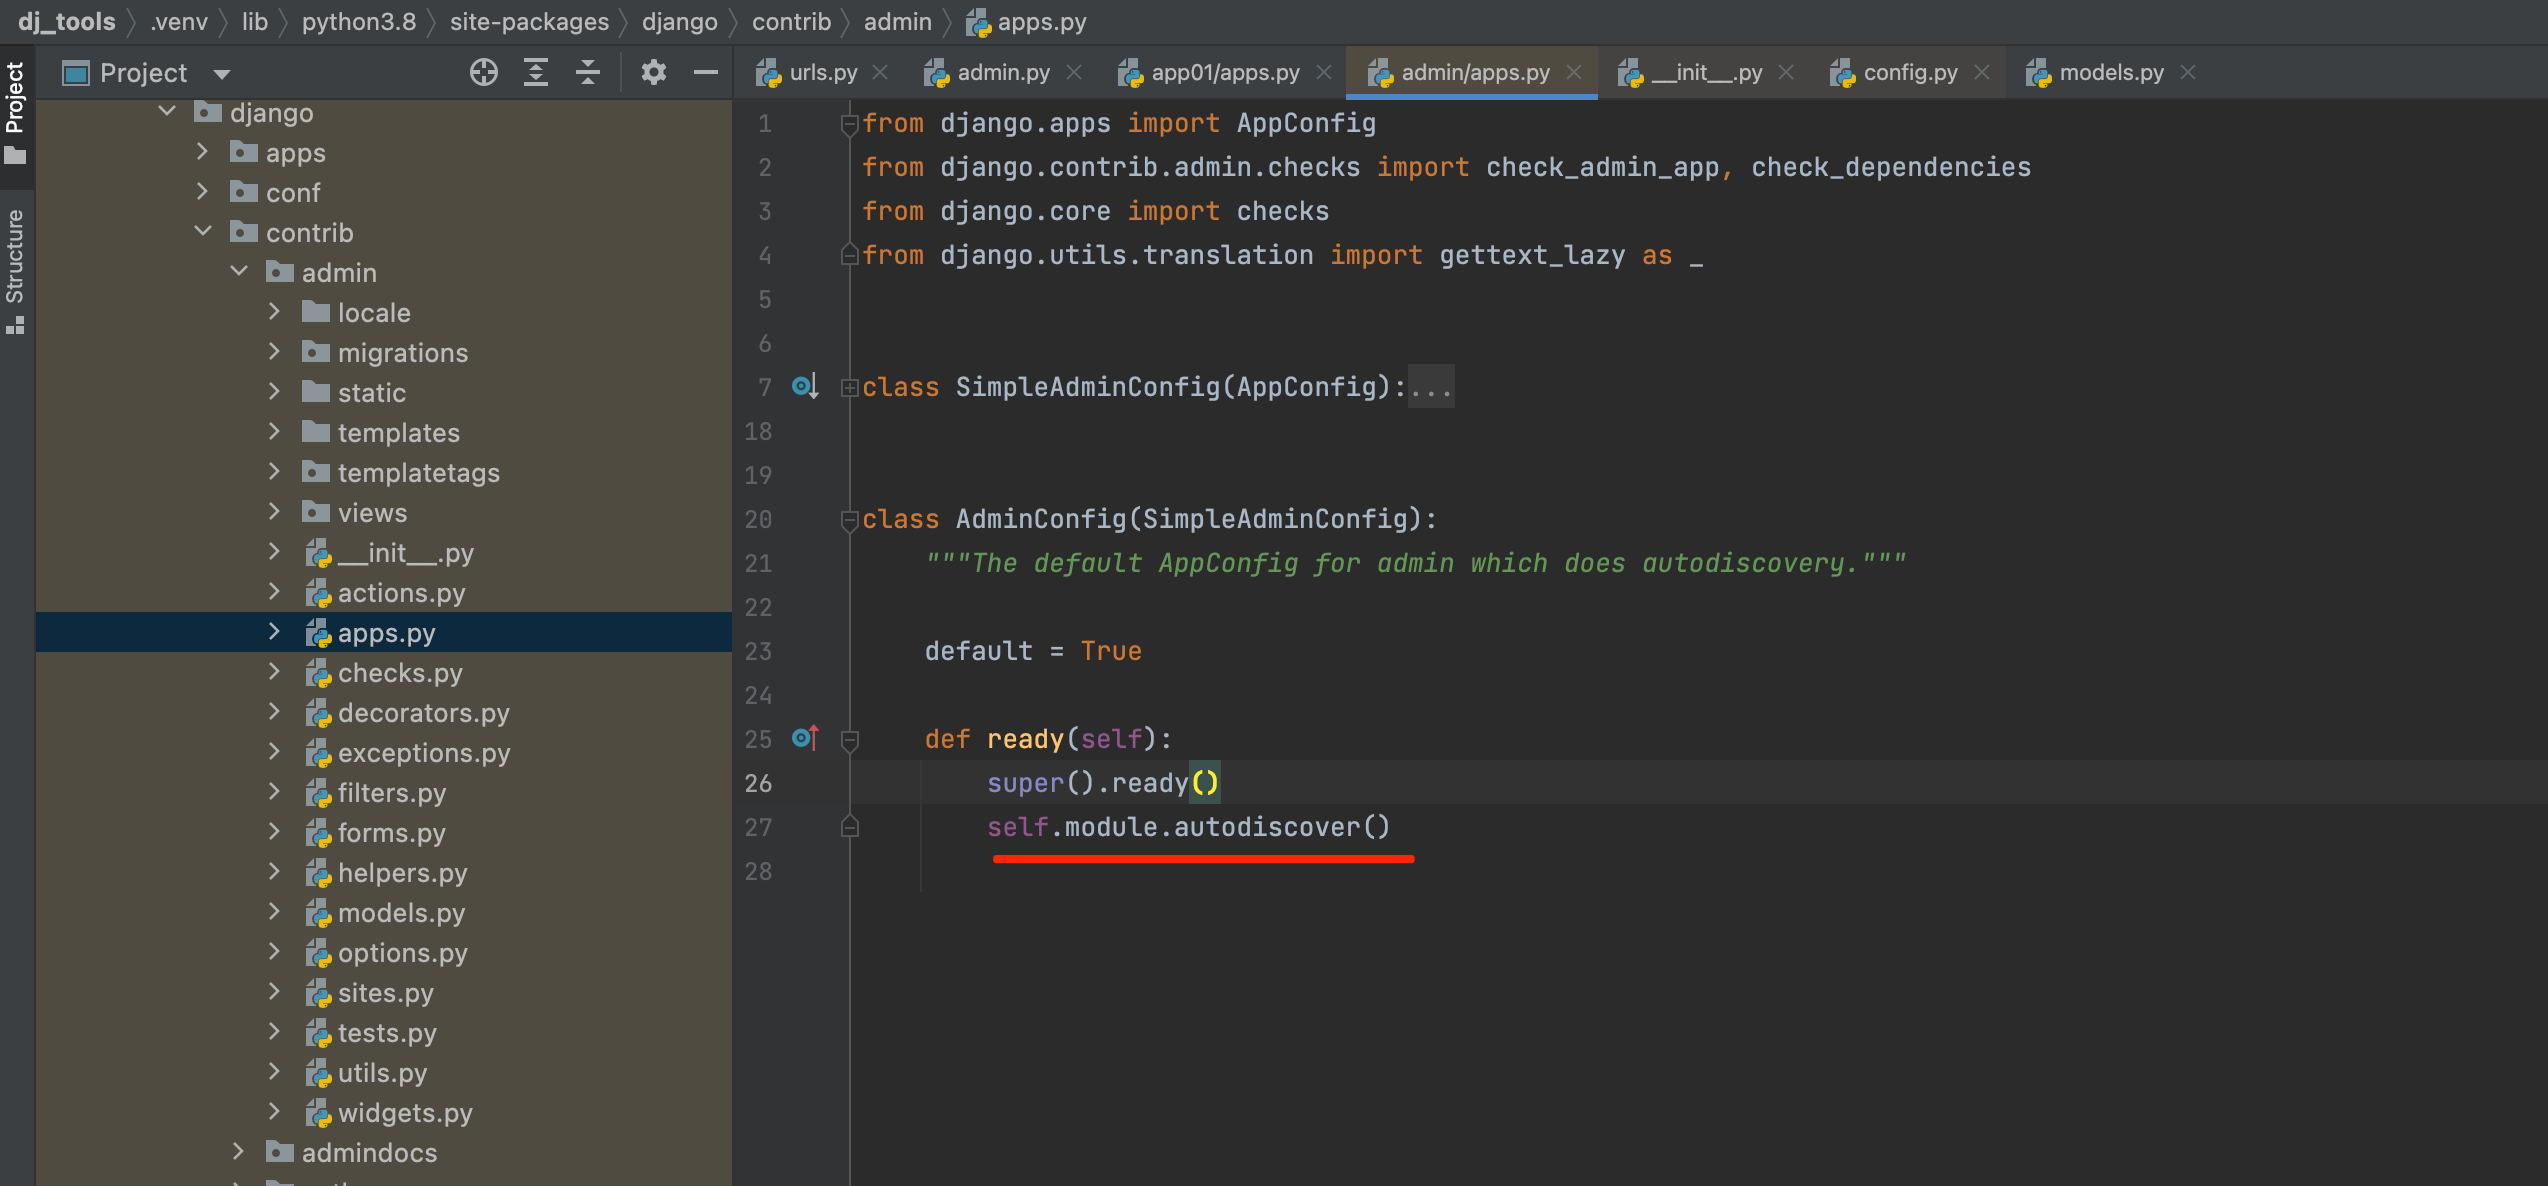The height and width of the screenshot is (1186, 2548).
Task: Click the overridden method gutter icon on line 7
Action: (805, 386)
